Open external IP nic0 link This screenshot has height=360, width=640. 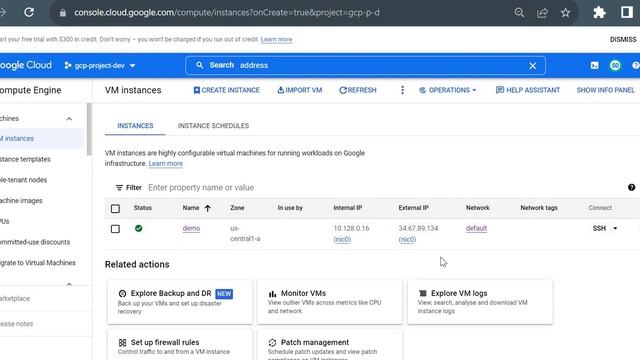tap(407, 239)
